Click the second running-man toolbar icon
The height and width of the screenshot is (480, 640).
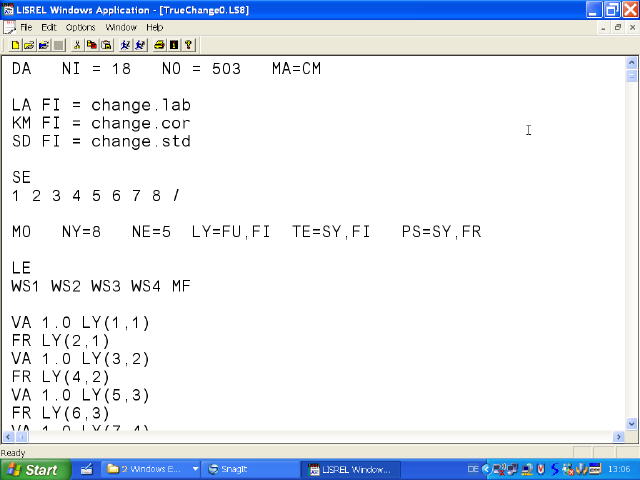(138, 45)
